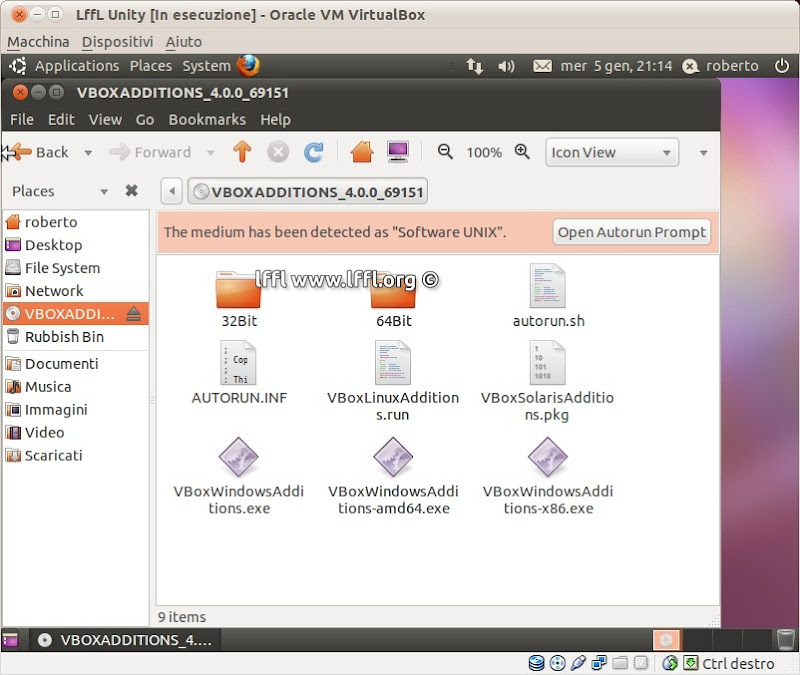Select roberto home in sidebar

tap(76, 222)
